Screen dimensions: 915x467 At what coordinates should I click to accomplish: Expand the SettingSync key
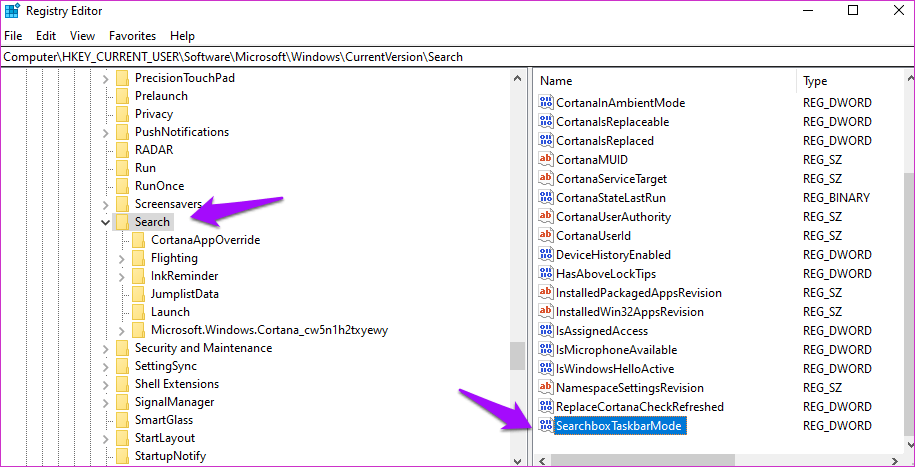point(106,366)
